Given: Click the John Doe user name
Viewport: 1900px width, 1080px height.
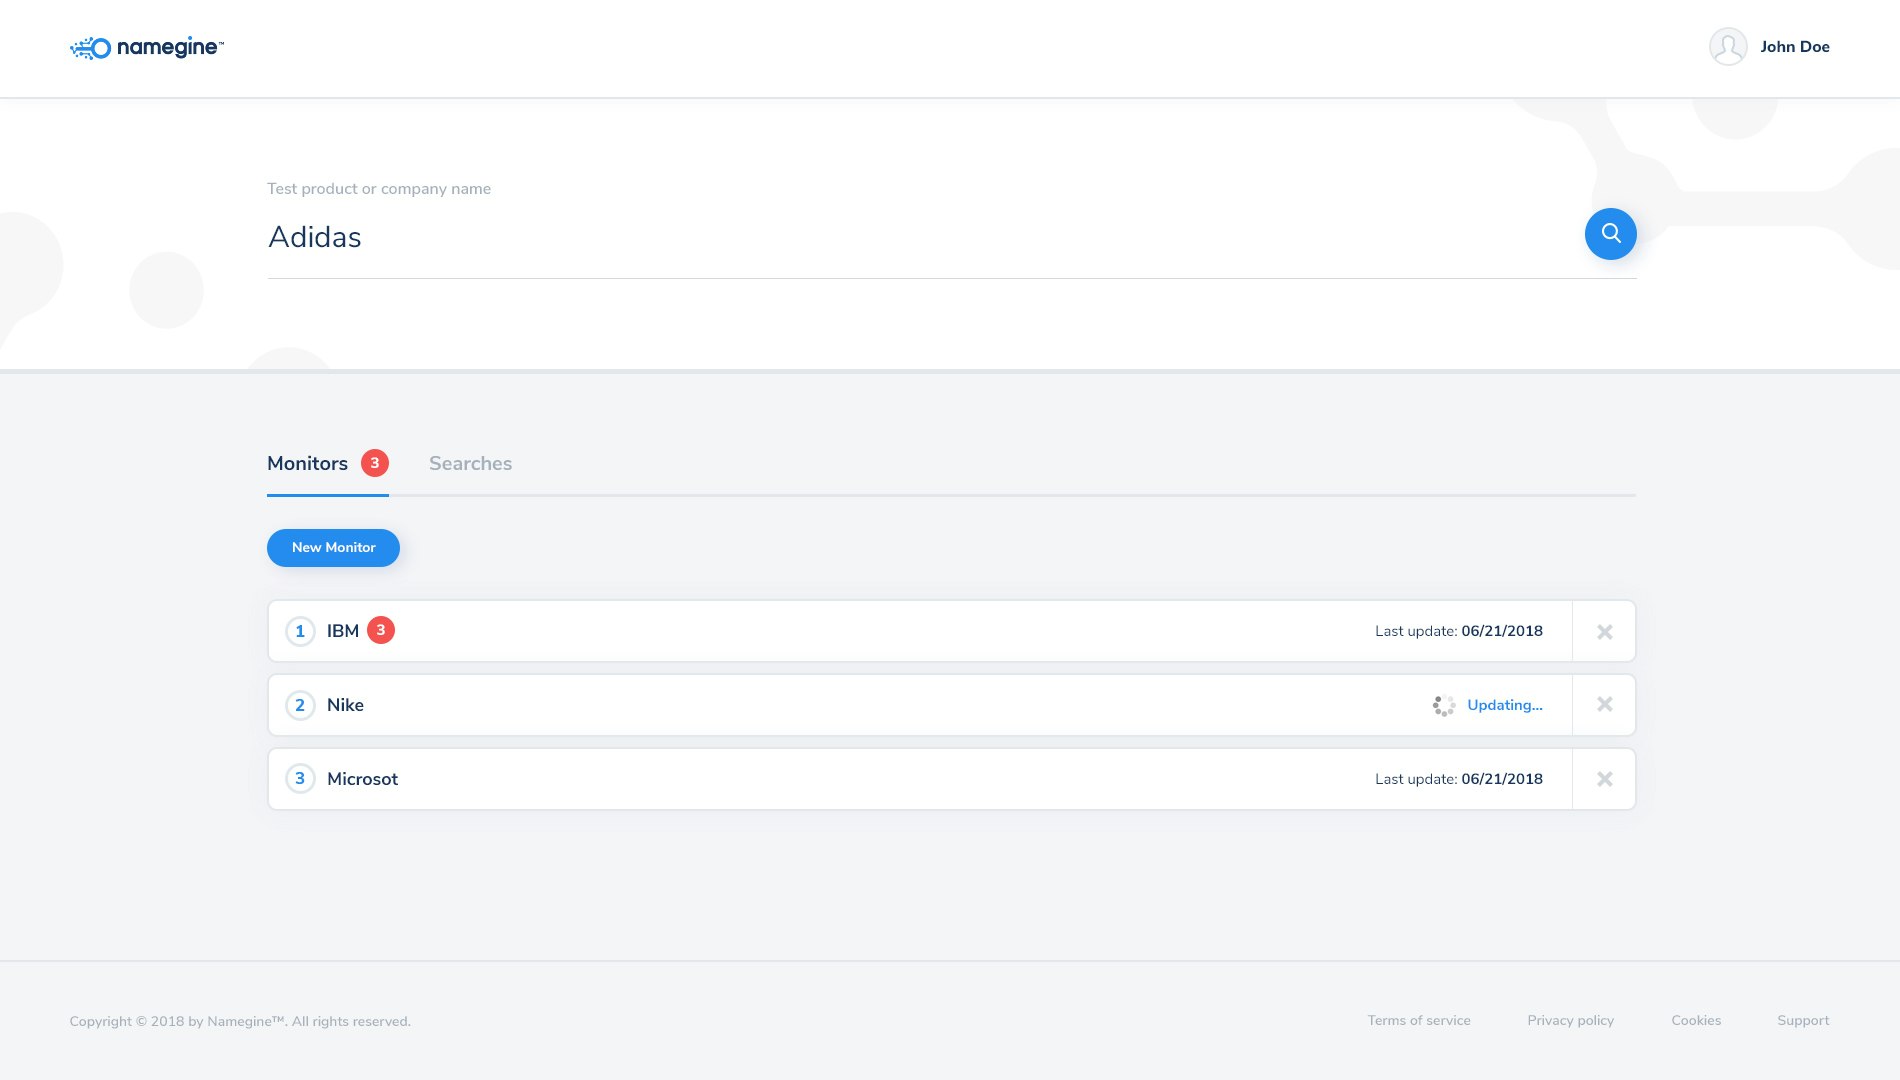Looking at the screenshot, I should (x=1795, y=47).
